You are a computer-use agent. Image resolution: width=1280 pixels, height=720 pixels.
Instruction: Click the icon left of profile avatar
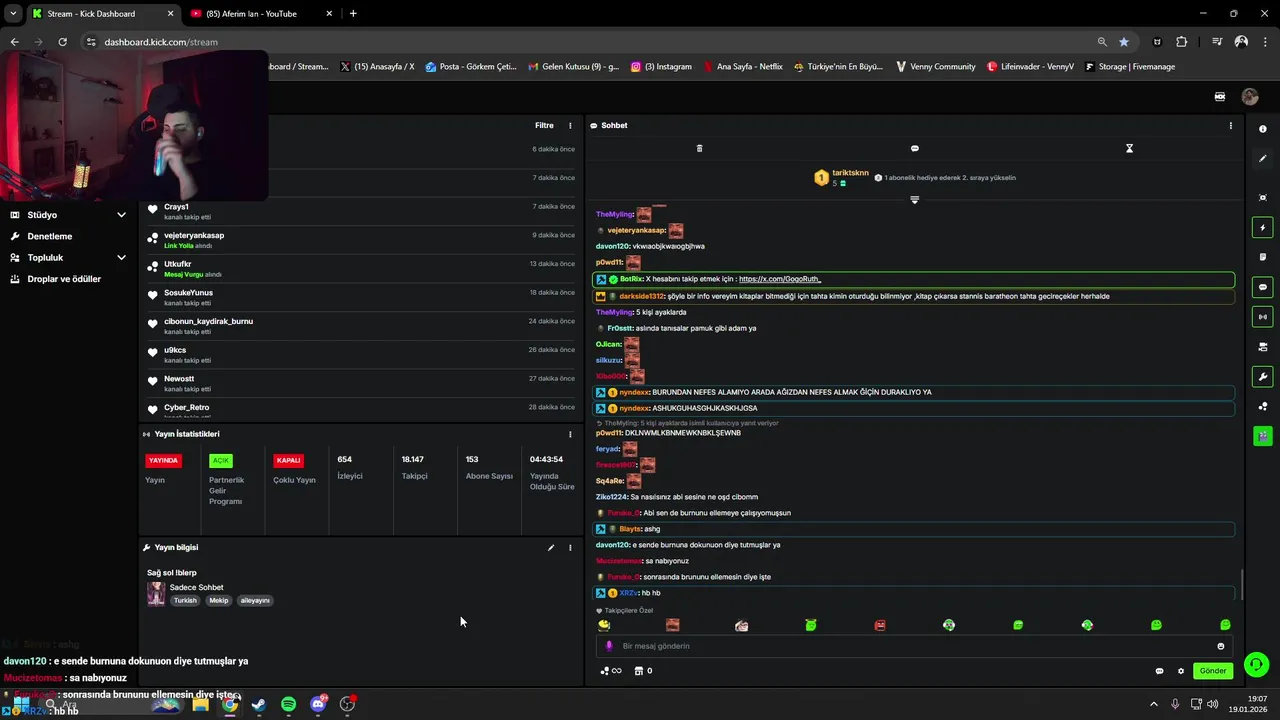point(1220,97)
